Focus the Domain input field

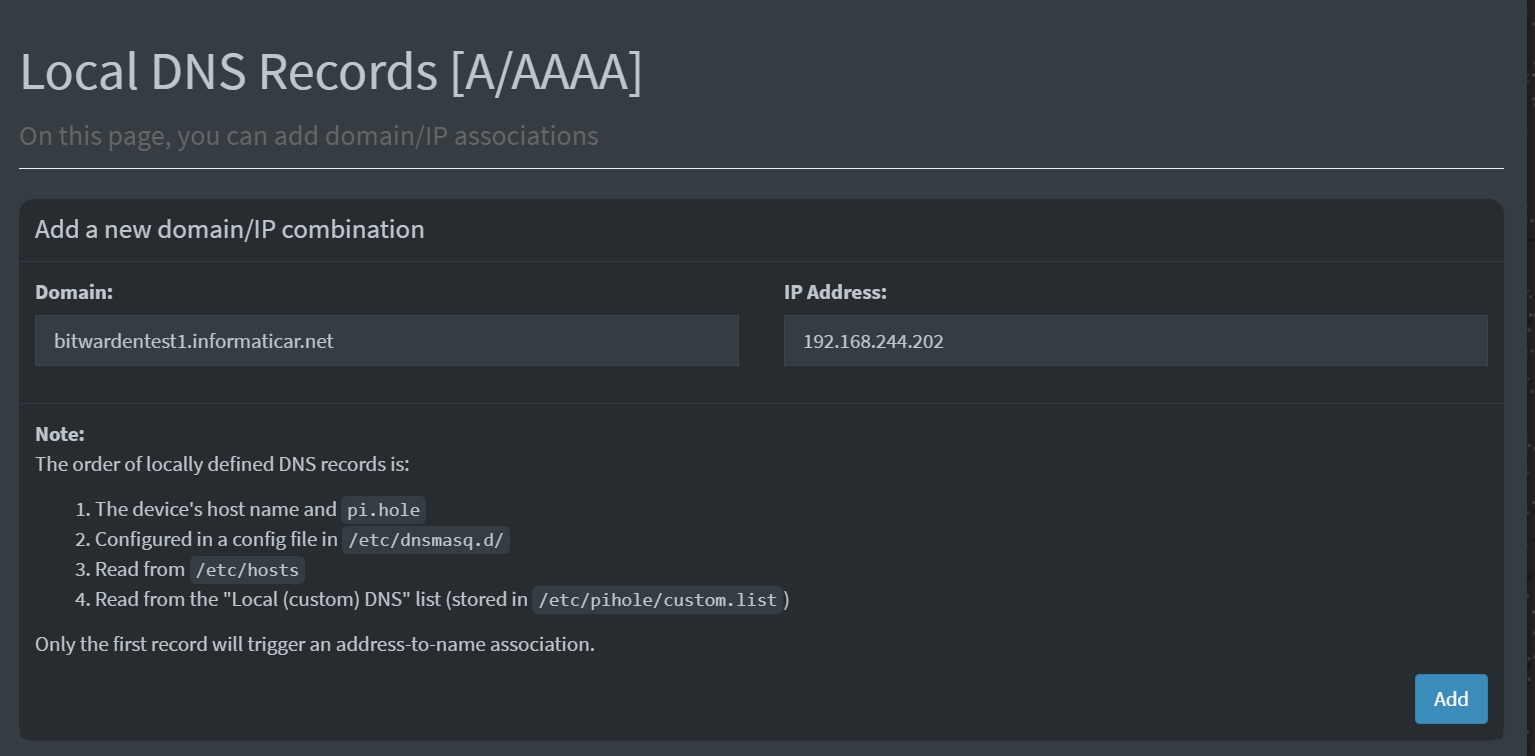pyautogui.click(x=387, y=341)
